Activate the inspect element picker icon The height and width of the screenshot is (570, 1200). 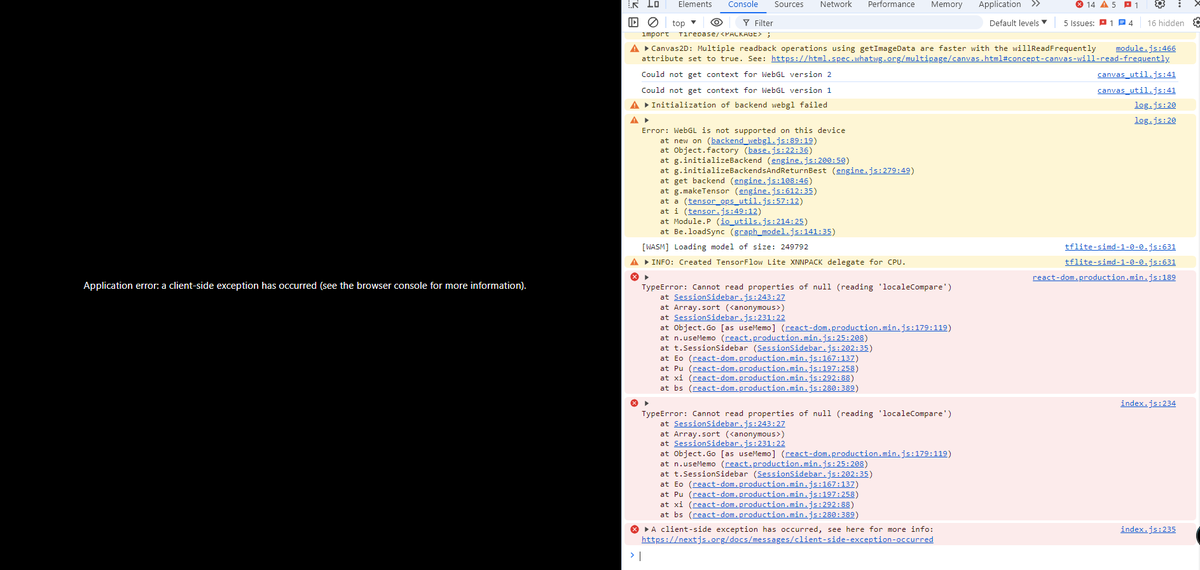633,5
